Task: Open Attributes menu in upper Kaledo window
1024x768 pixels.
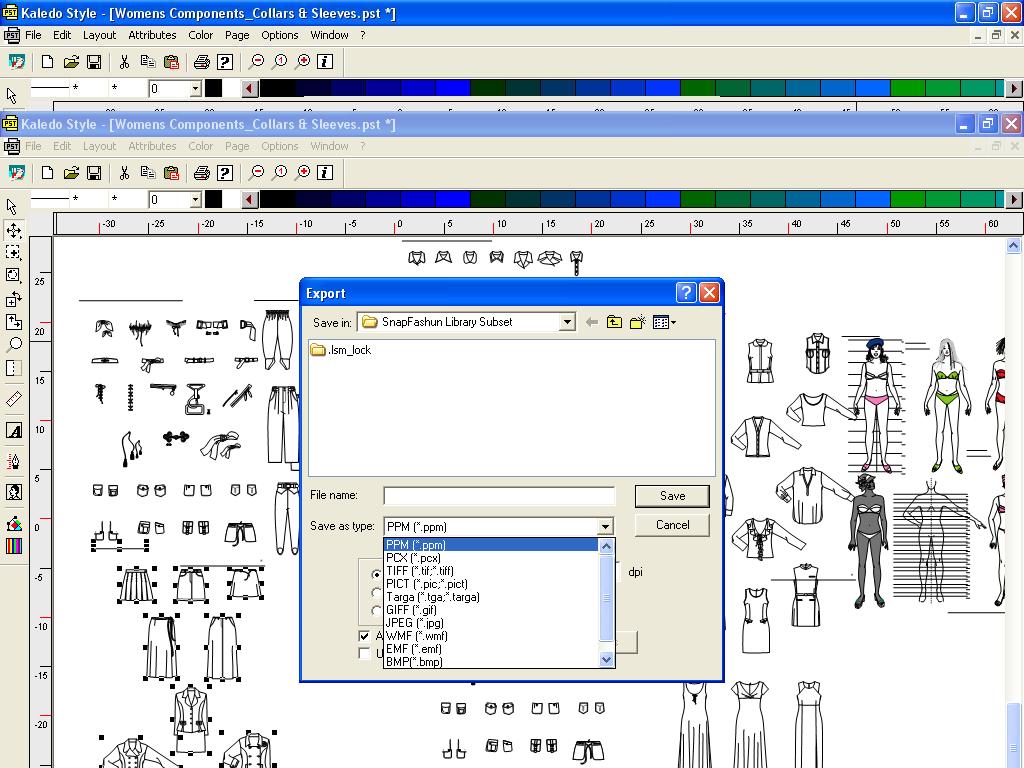Action: 152,35
